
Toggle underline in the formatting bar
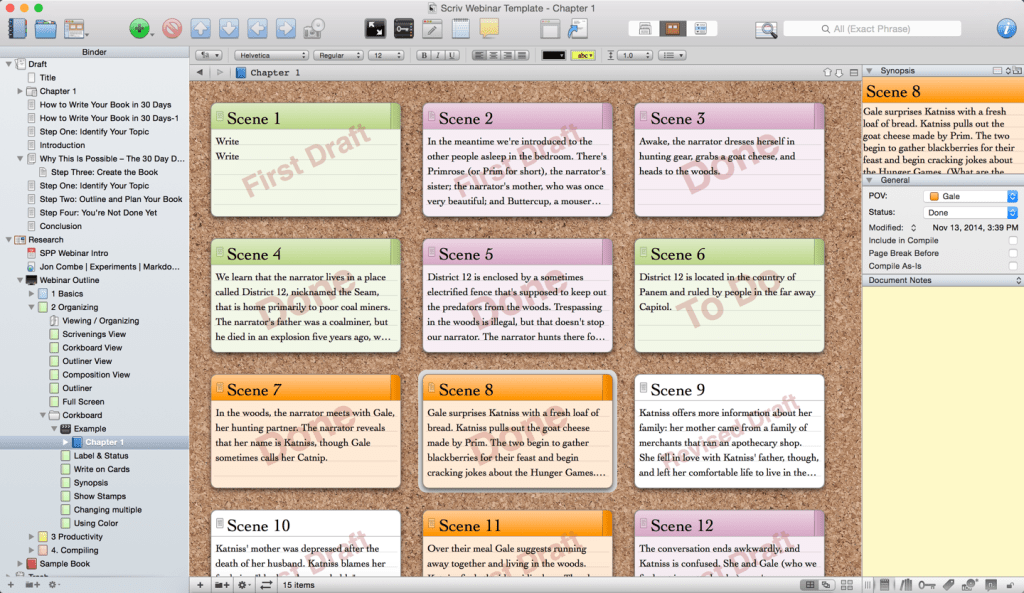click(452, 54)
